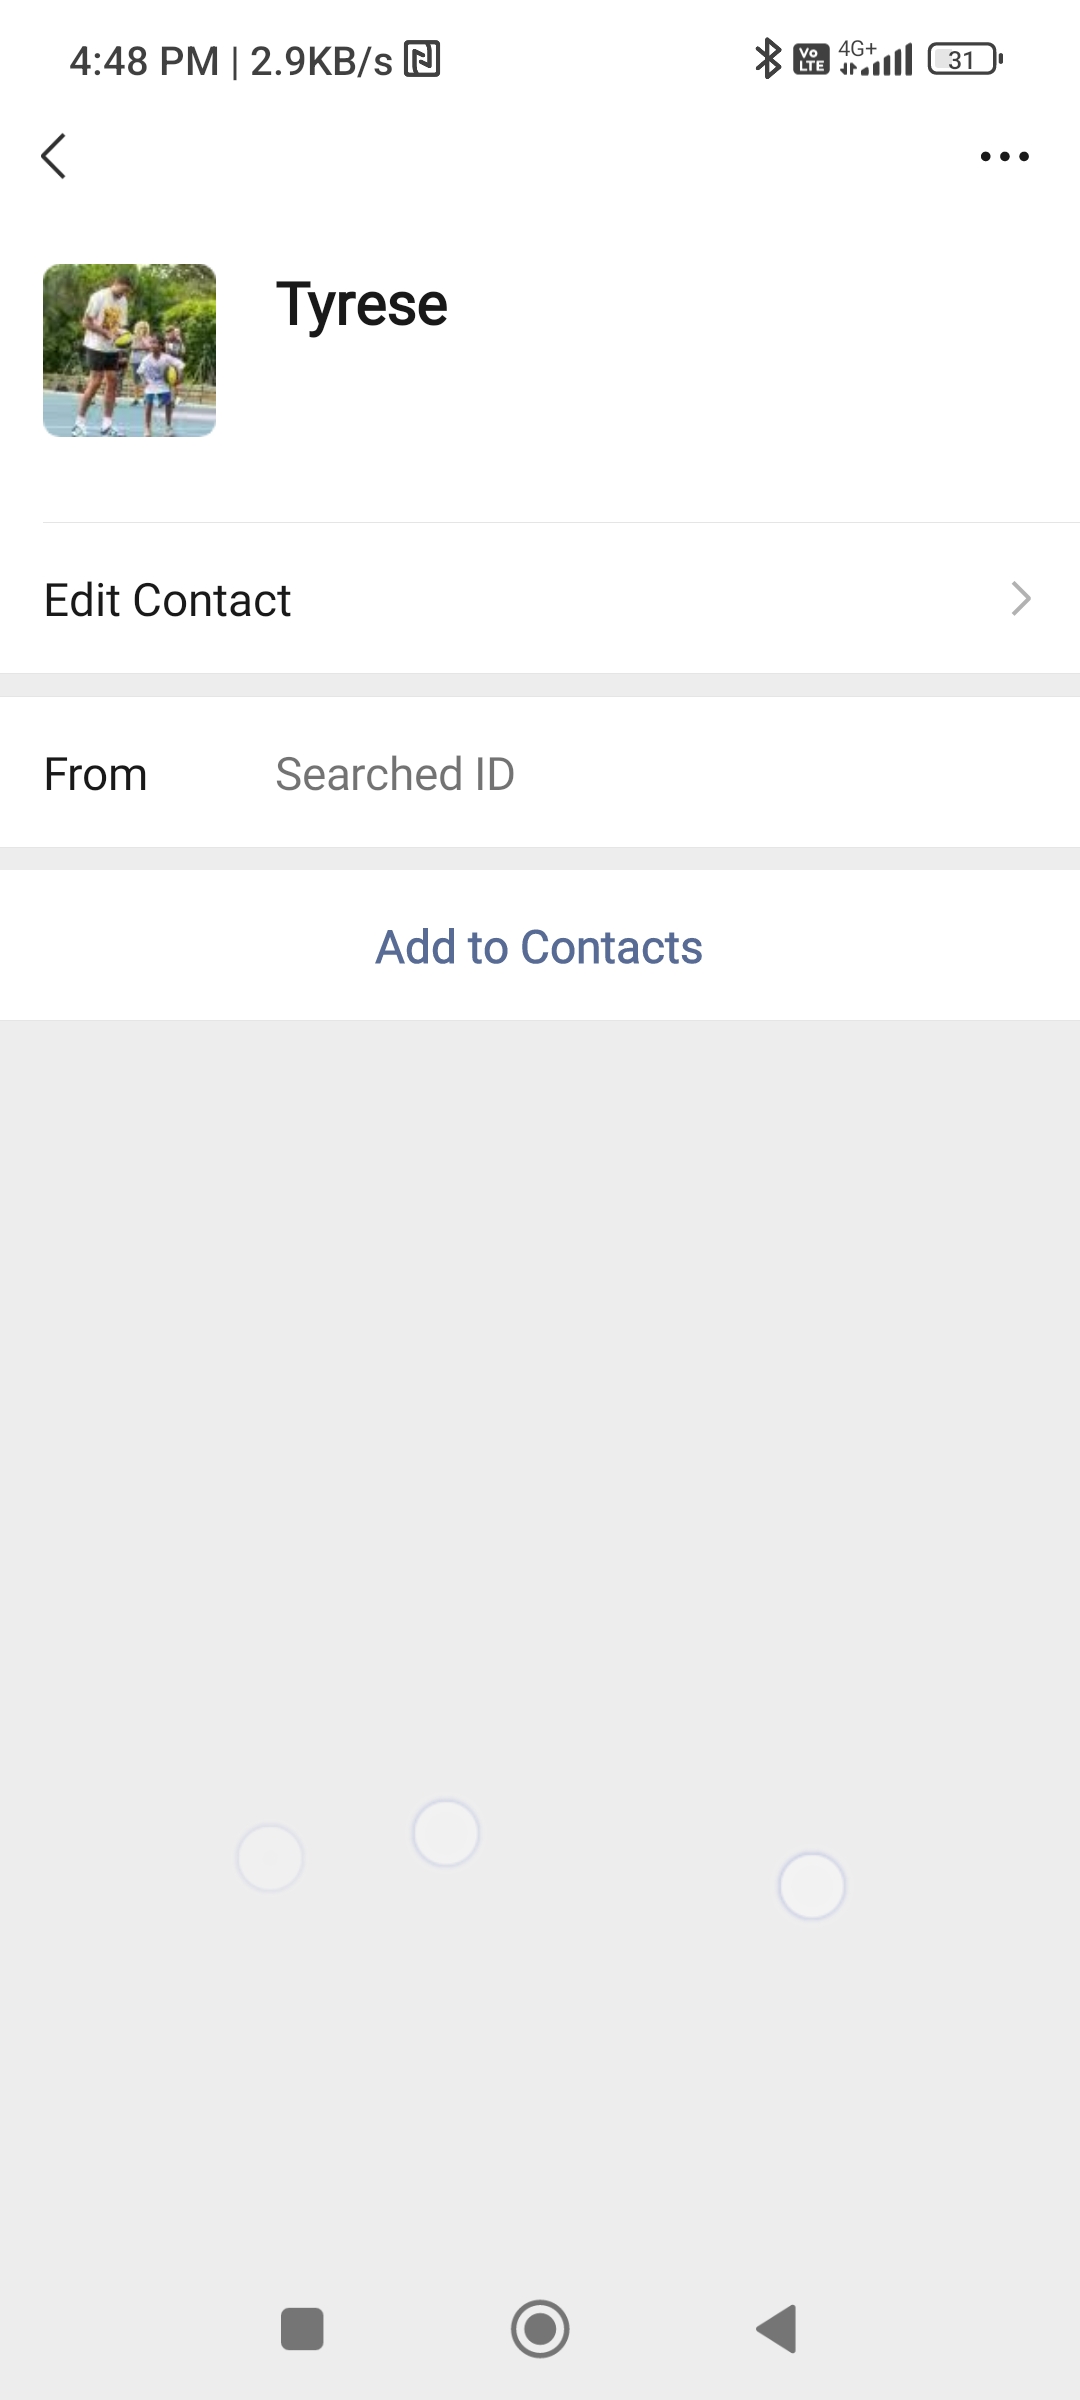Image resolution: width=1080 pixels, height=2400 pixels.
Task: Tap the signal strength bars
Action: 884,64
